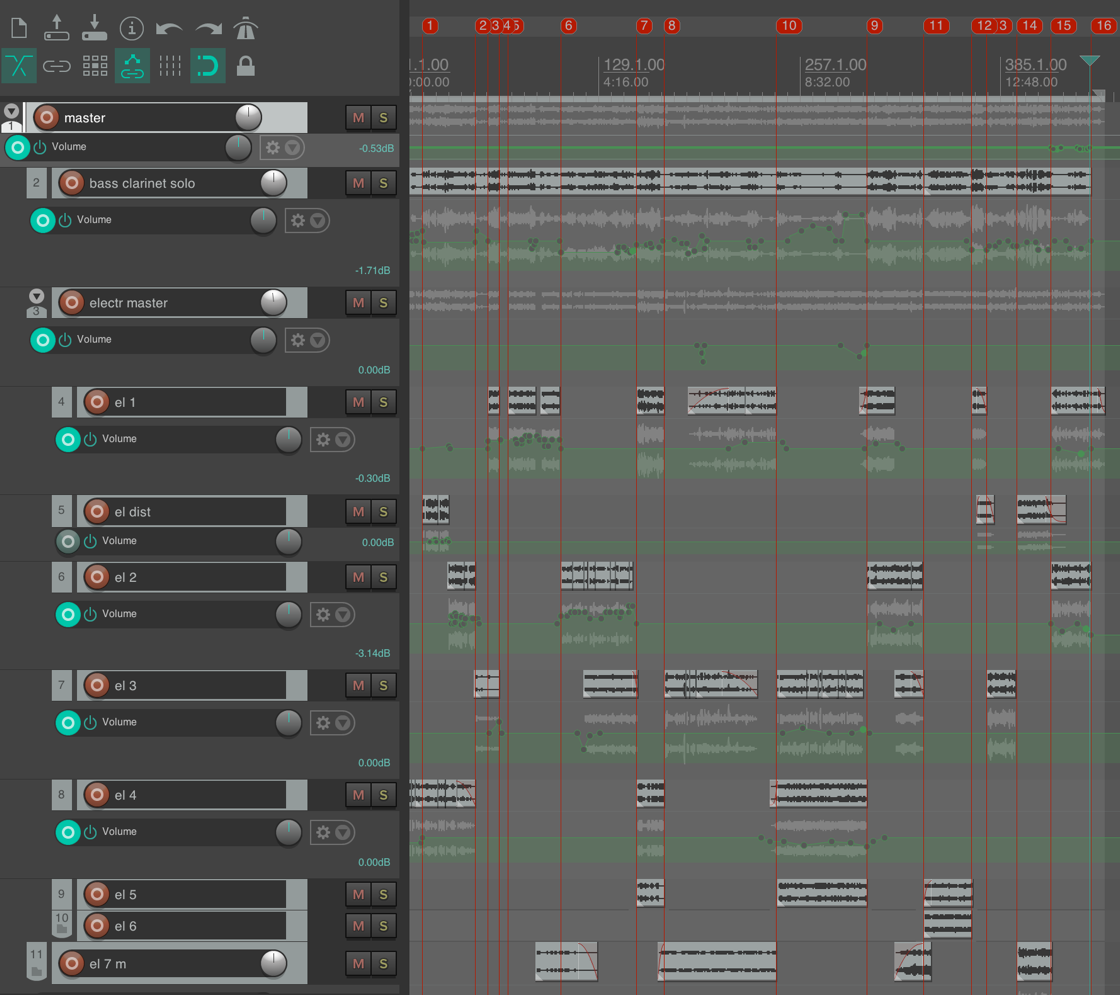
Task: Click the master track volume knob
Action: [248, 117]
